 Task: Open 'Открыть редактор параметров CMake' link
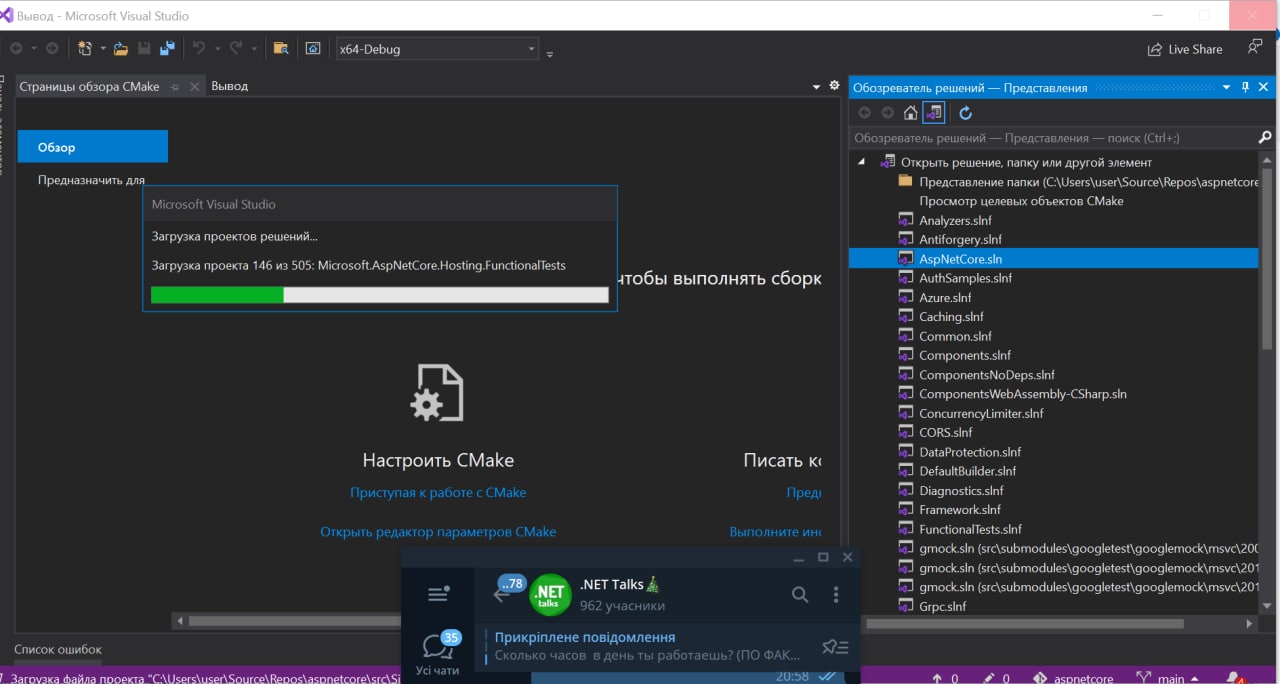[438, 532]
